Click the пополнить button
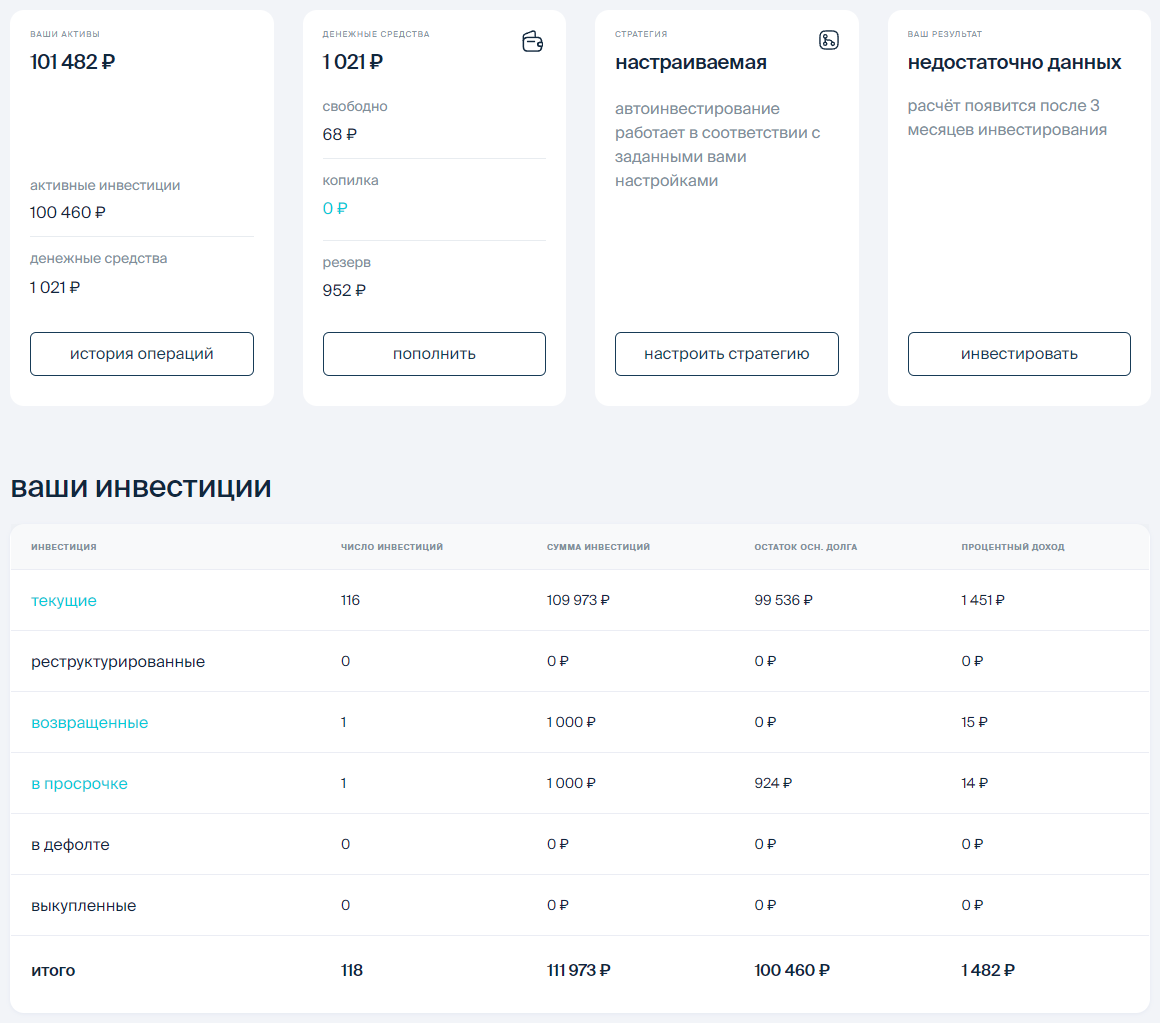1160x1023 pixels. (433, 353)
